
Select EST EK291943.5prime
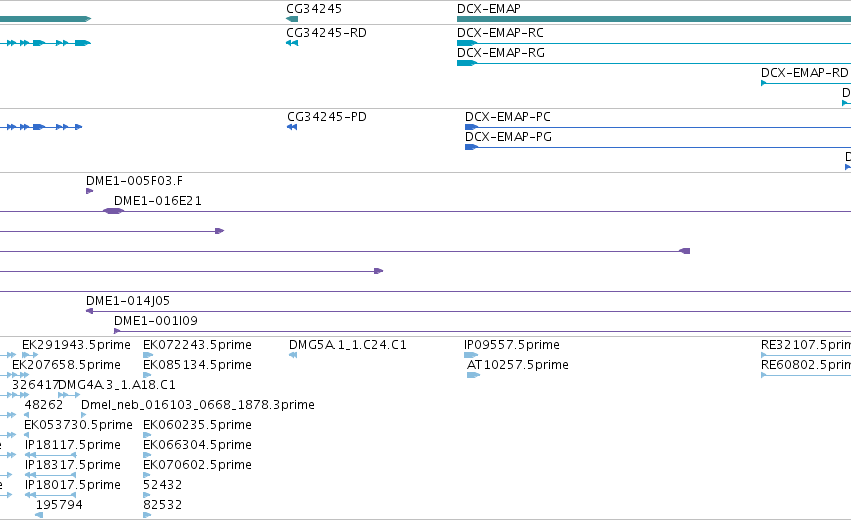click(76, 345)
